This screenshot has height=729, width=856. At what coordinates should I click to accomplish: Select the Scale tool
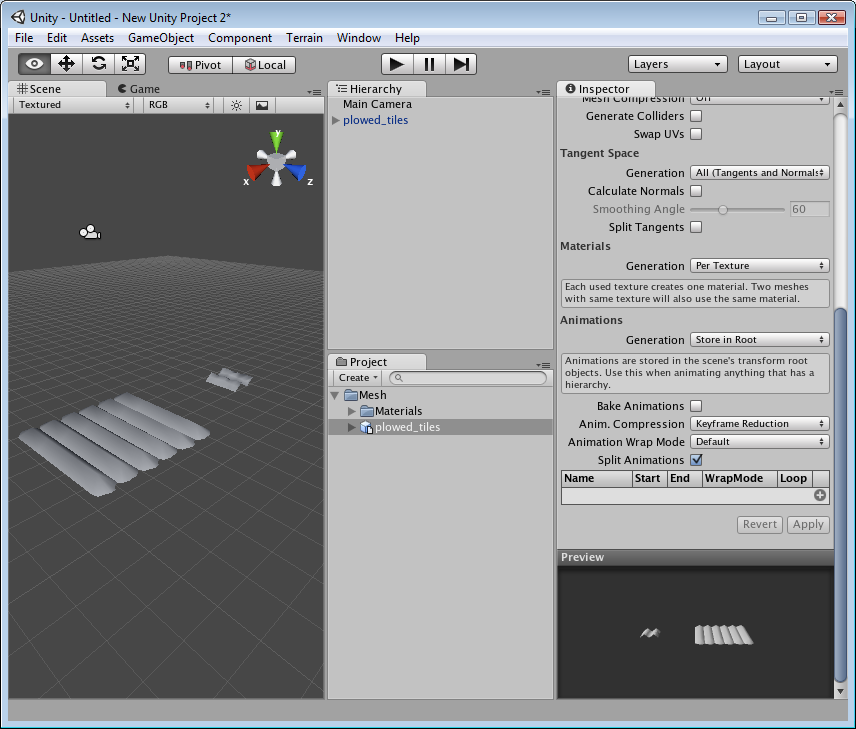click(129, 63)
